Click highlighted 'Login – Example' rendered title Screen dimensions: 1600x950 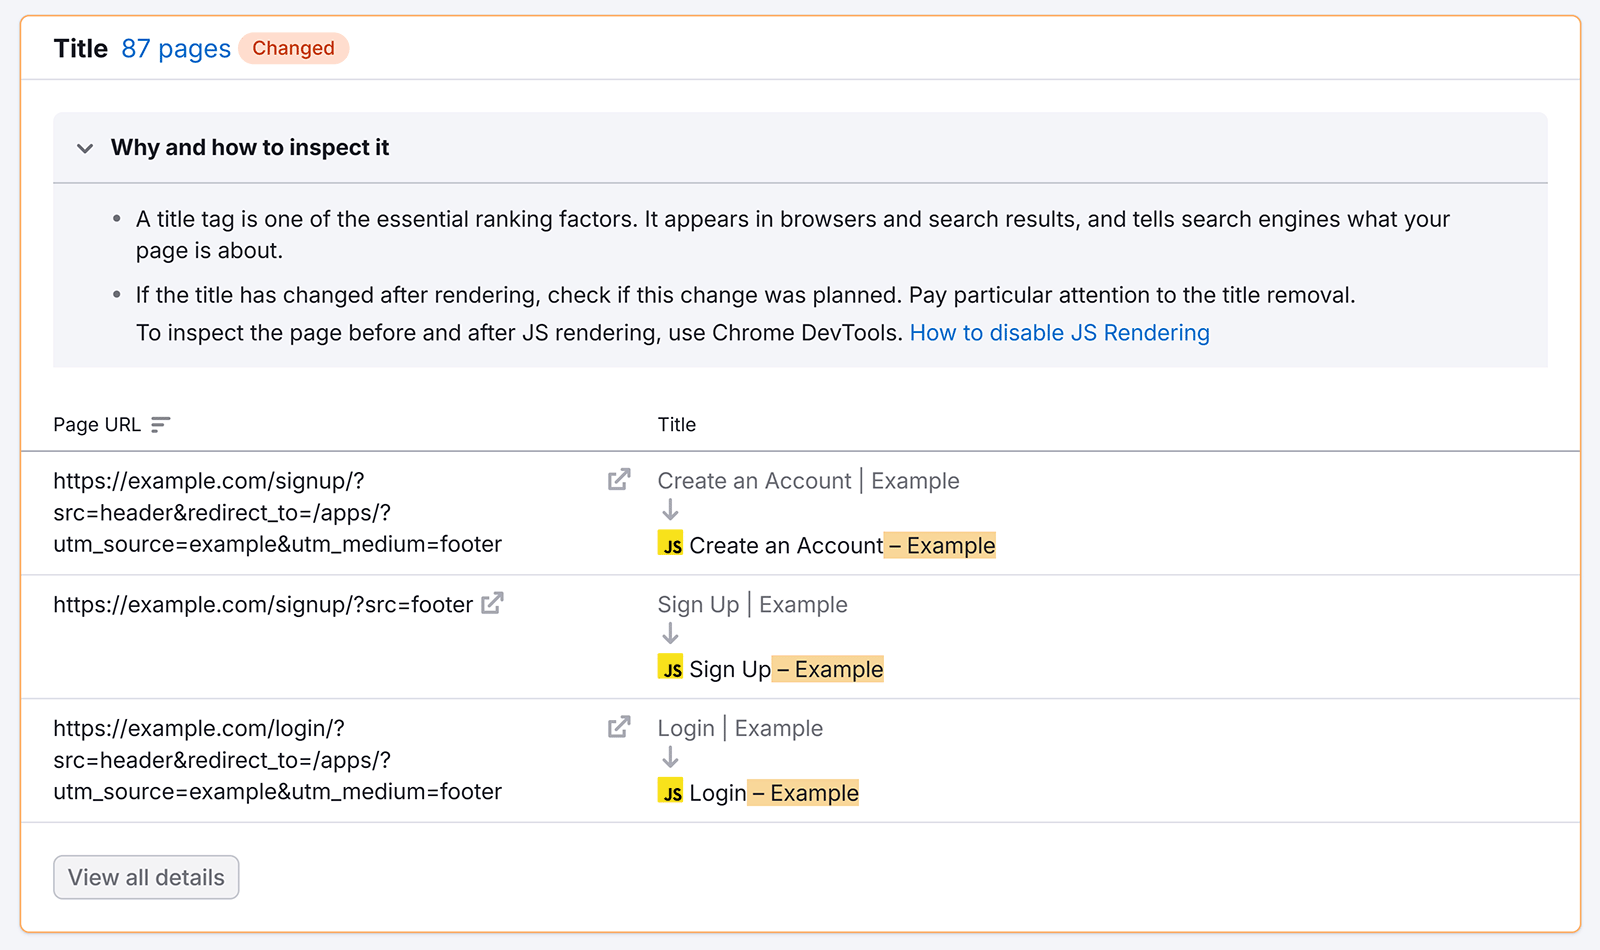[x=773, y=794]
